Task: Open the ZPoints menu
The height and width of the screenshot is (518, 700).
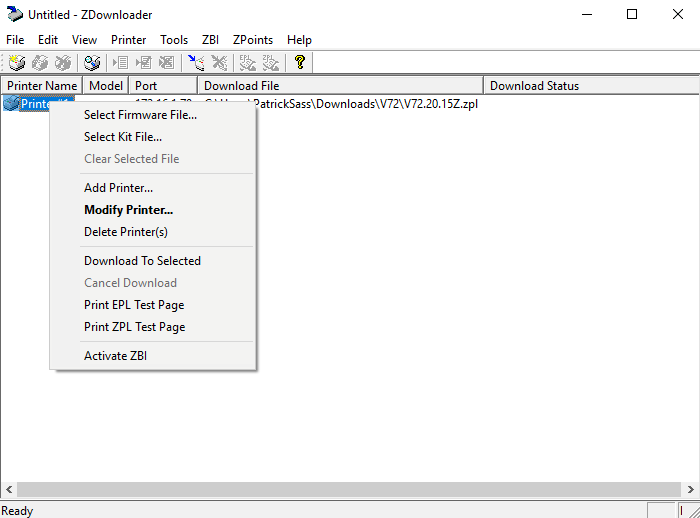Action: tap(253, 40)
